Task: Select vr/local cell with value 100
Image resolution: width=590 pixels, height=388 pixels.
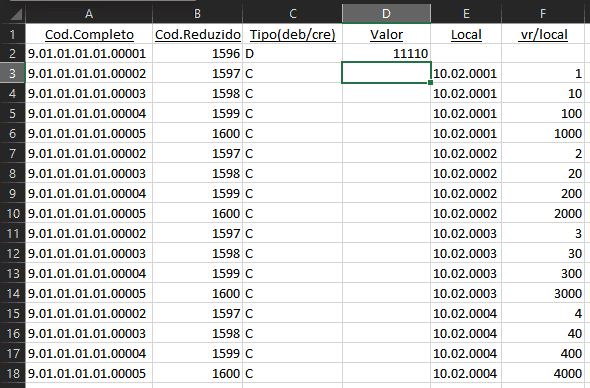Action: point(543,113)
